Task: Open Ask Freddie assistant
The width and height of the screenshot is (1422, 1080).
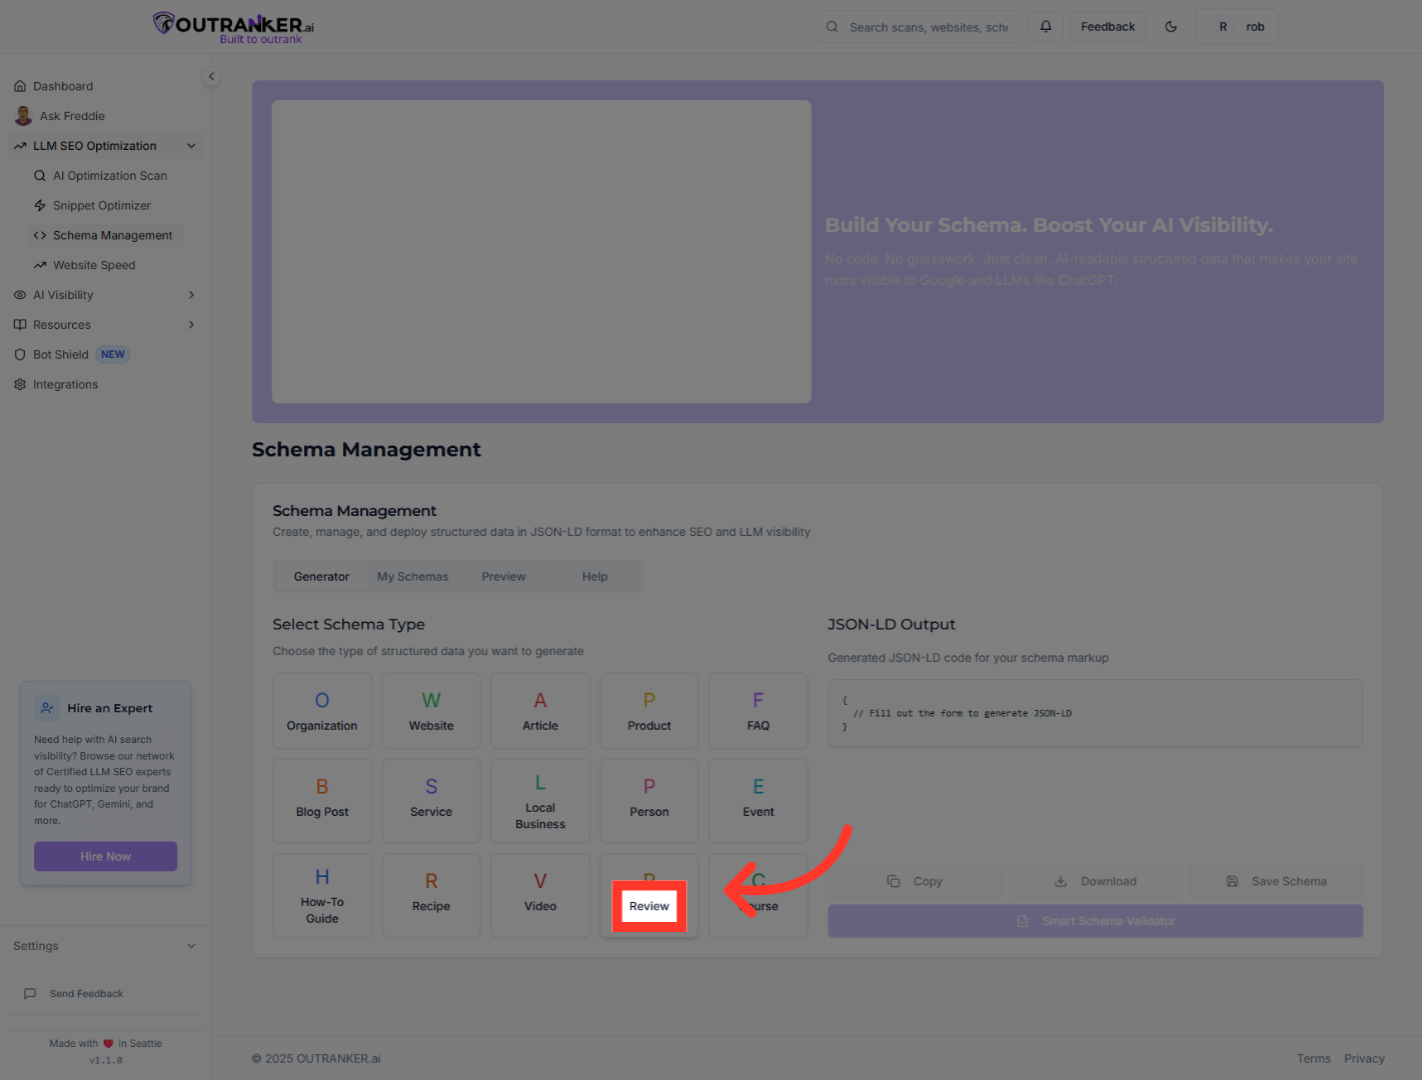Action: tap(106, 116)
